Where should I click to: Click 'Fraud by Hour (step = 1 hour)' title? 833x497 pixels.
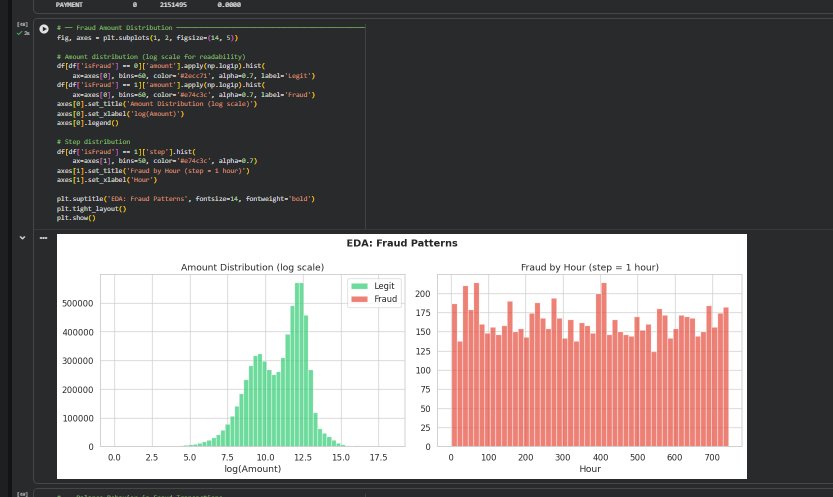590,267
